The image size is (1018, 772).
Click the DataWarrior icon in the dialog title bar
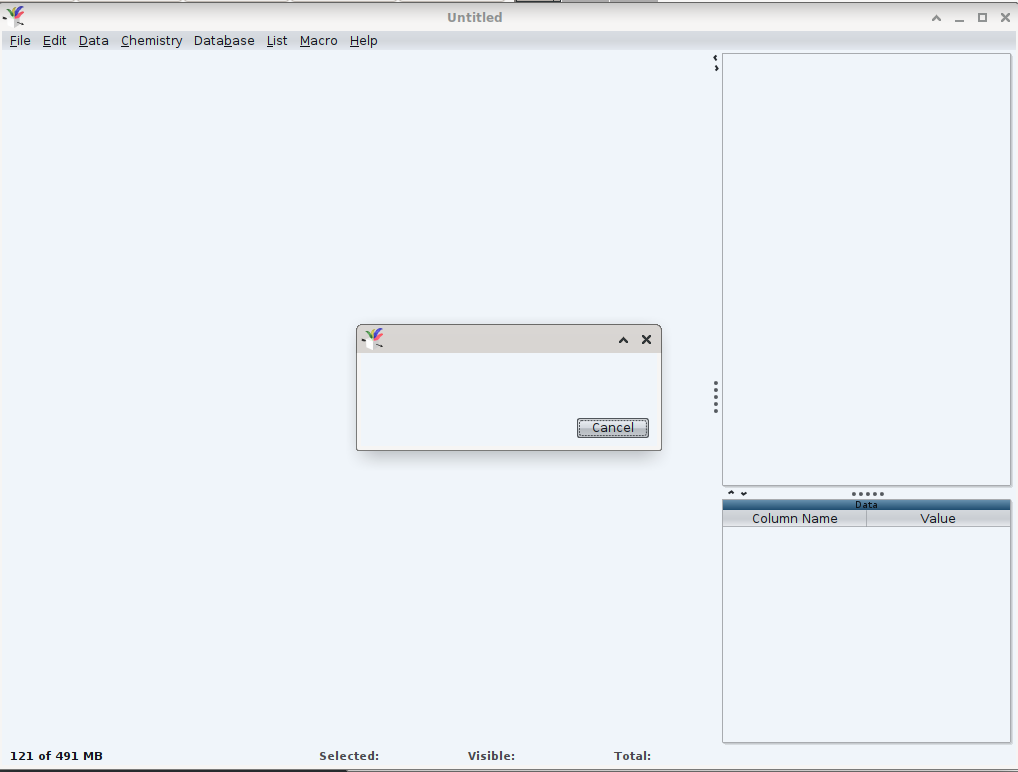point(373,340)
